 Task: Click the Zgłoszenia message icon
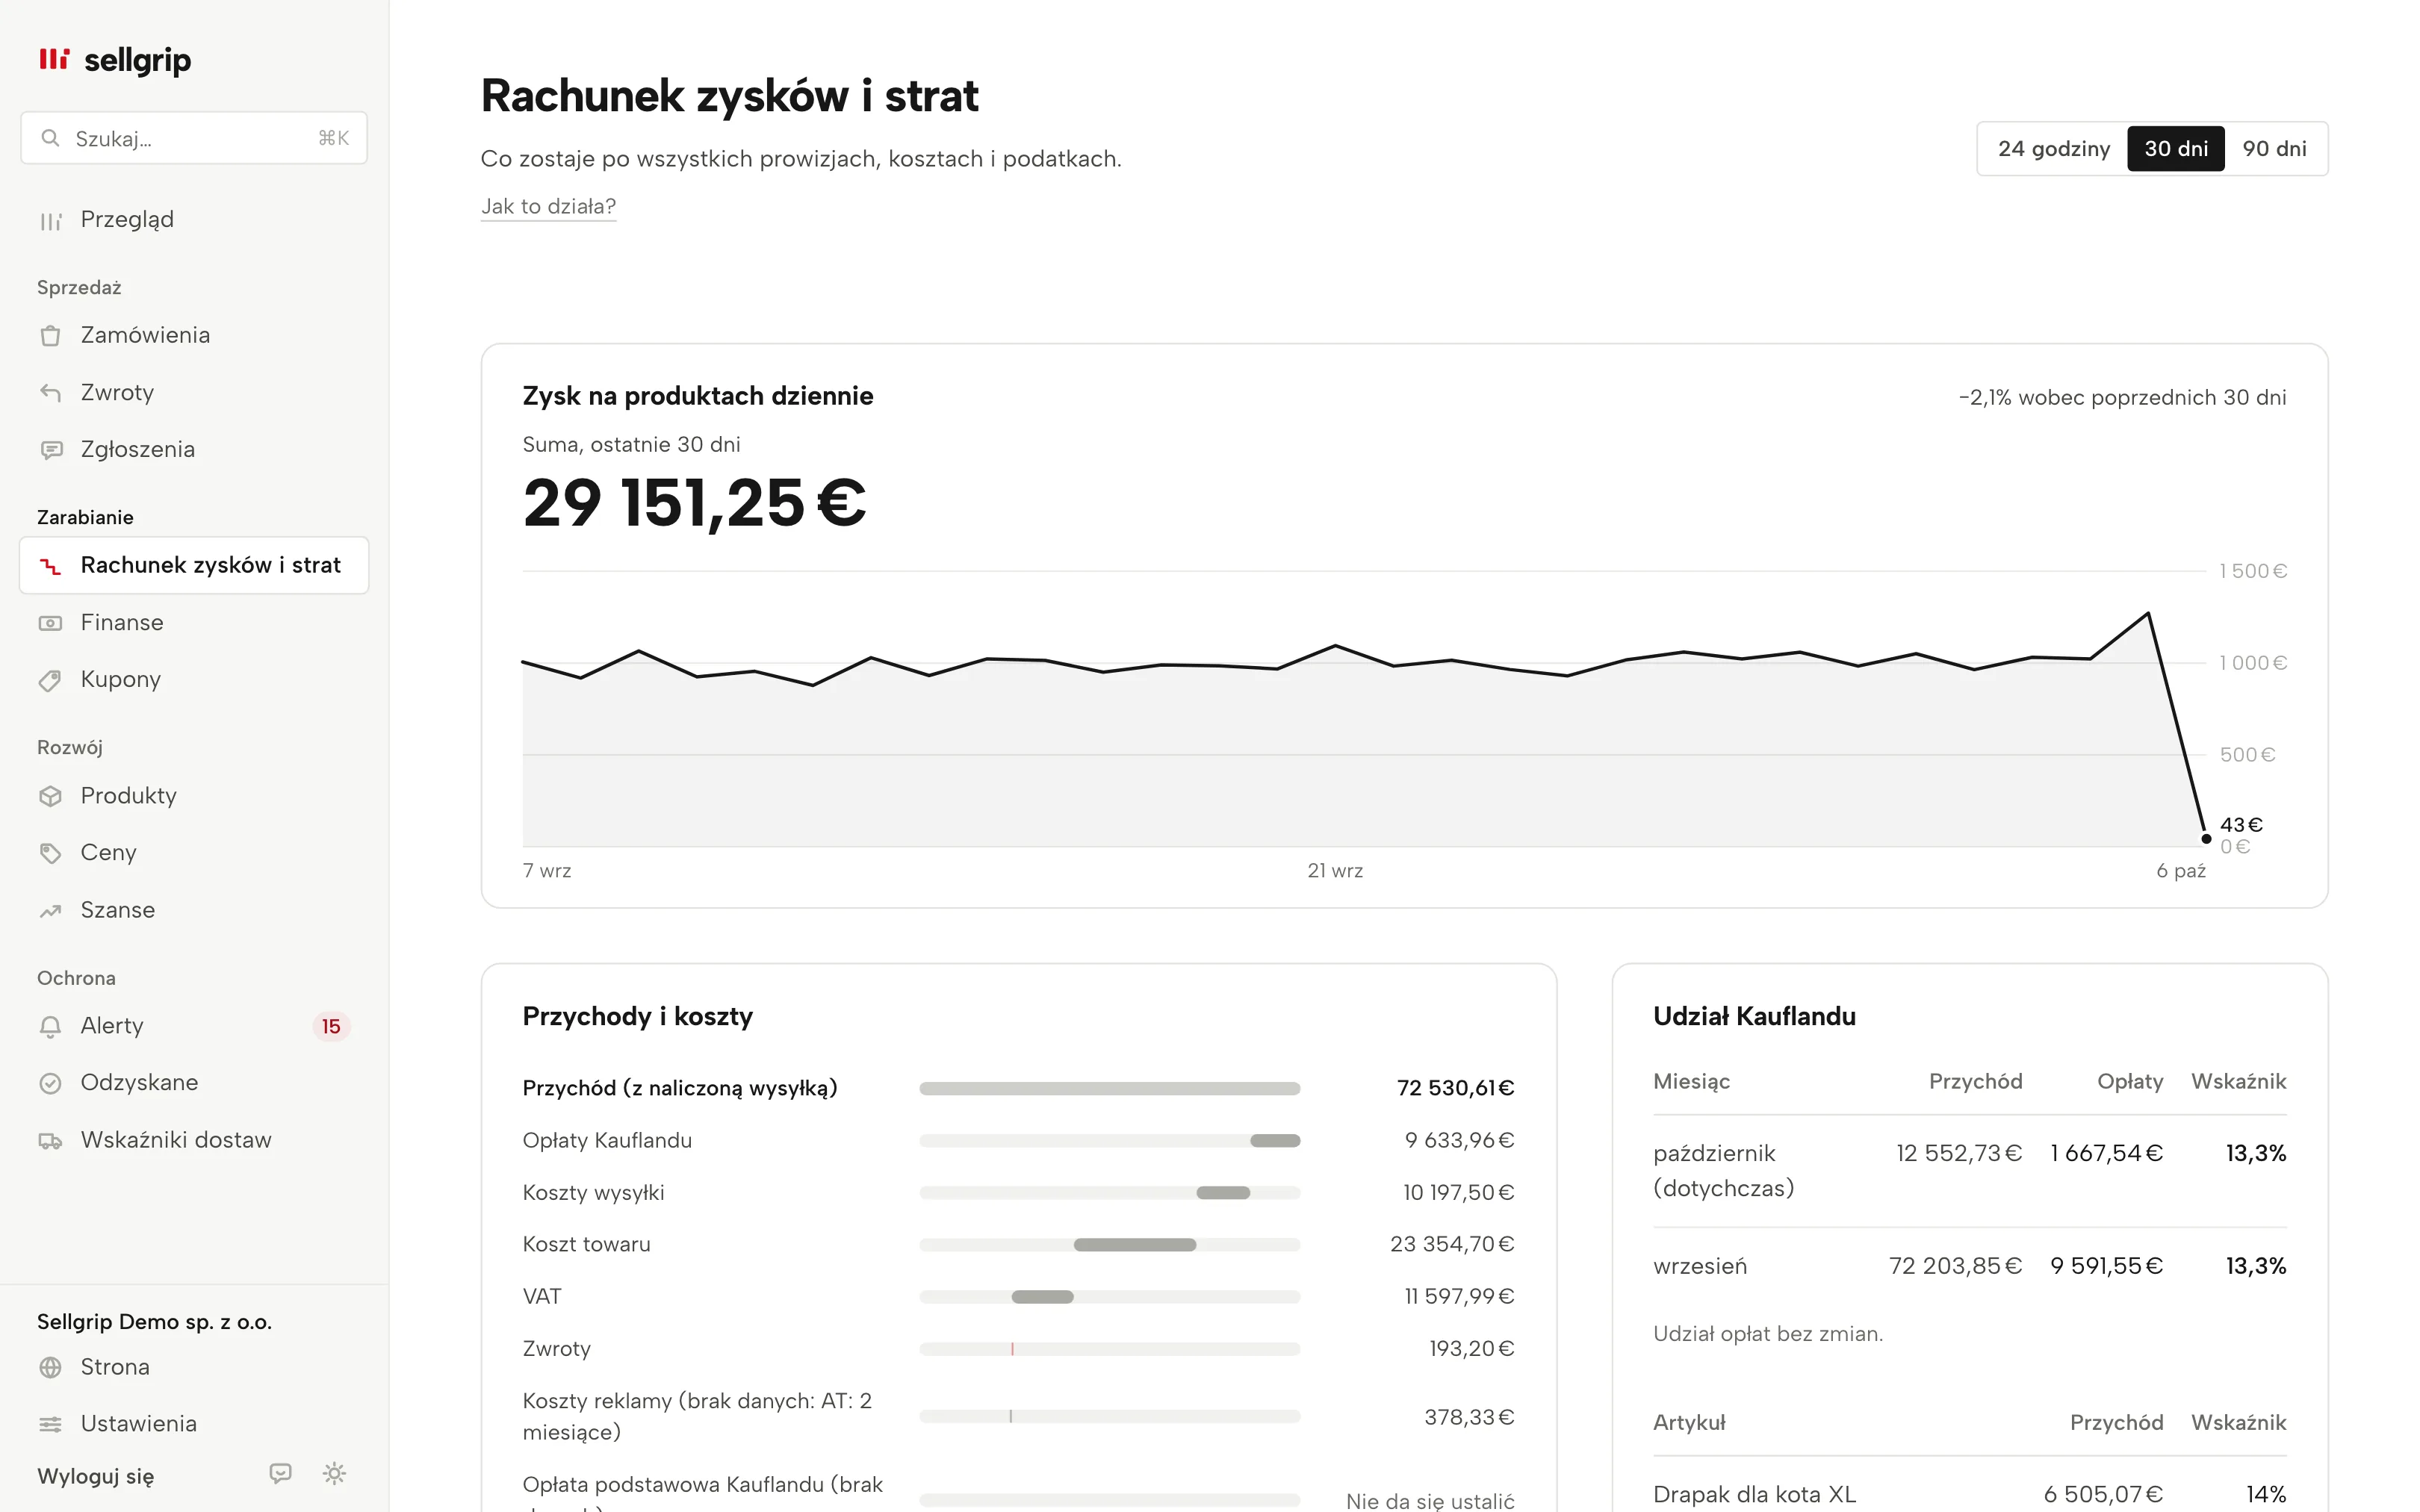[50, 450]
